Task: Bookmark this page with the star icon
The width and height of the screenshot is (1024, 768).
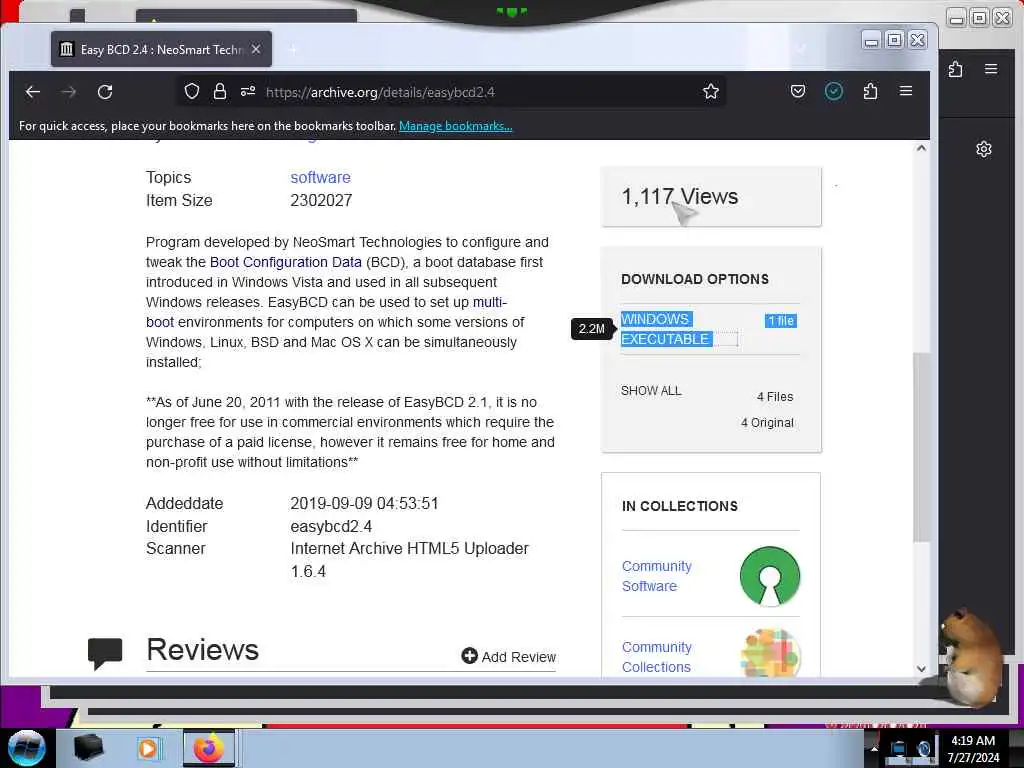Action: coord(711,91)
